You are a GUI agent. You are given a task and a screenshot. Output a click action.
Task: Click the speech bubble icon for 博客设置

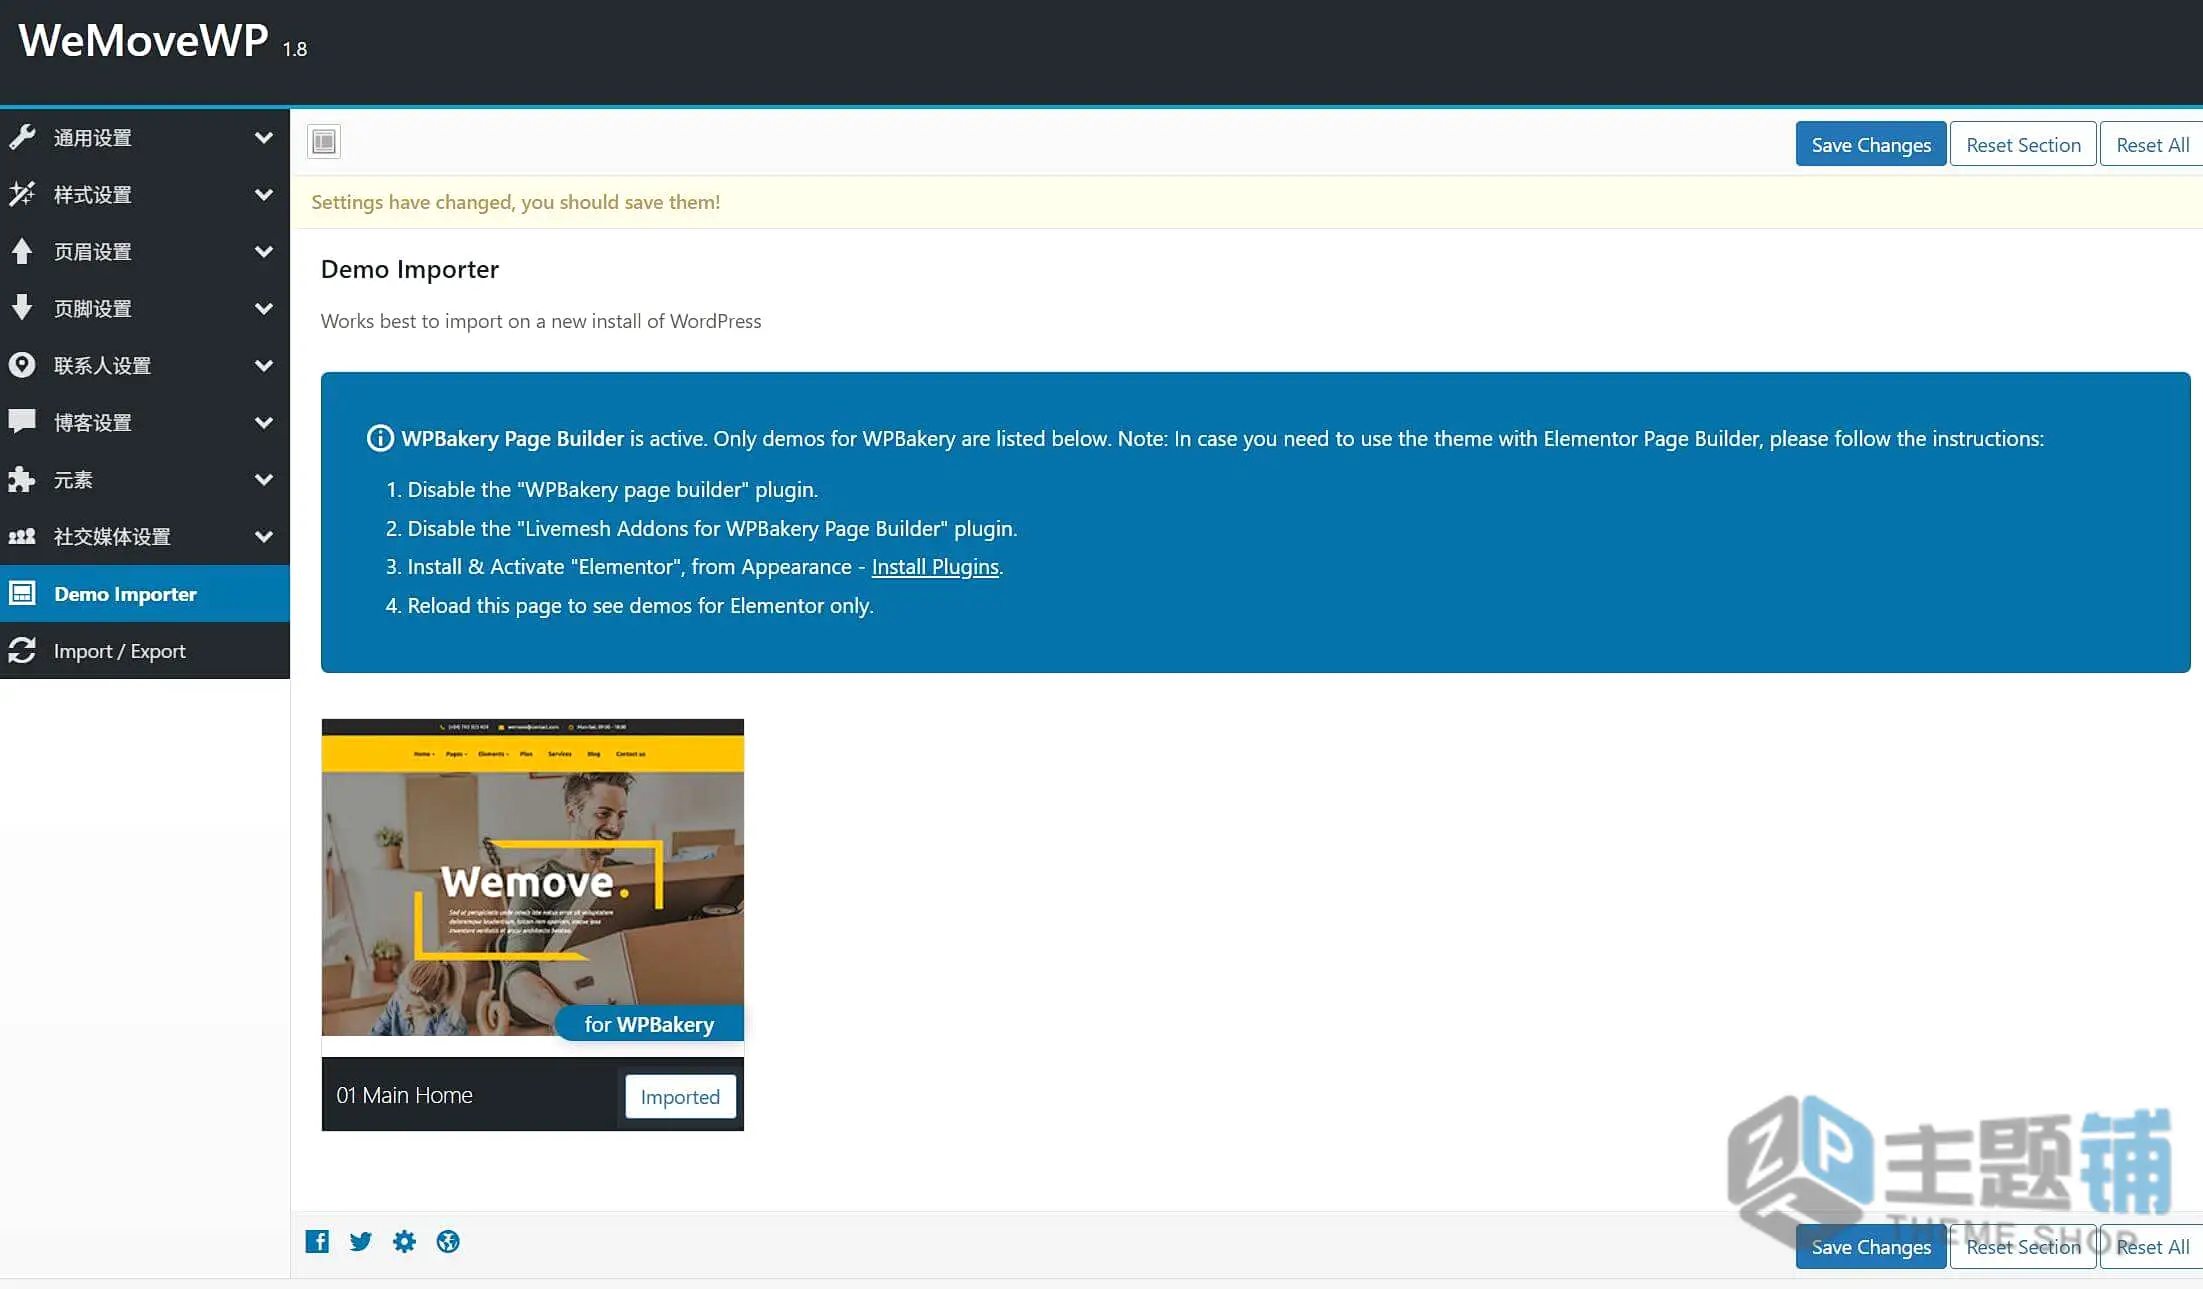pos(22,421)
